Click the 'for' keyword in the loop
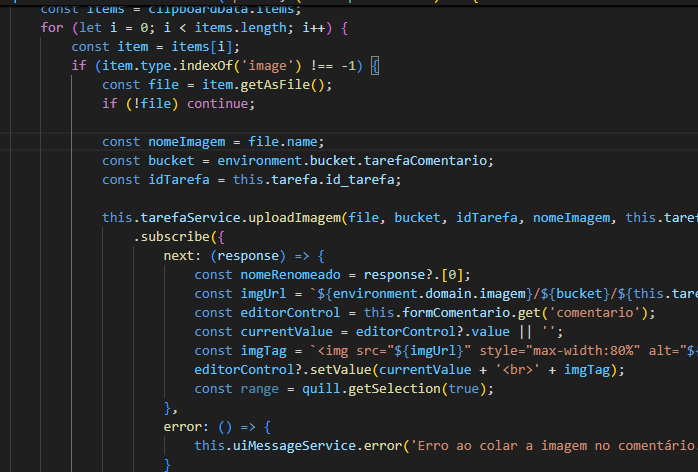Image resolution: width=698 pixels, height=472 pixels. [52, 28]
